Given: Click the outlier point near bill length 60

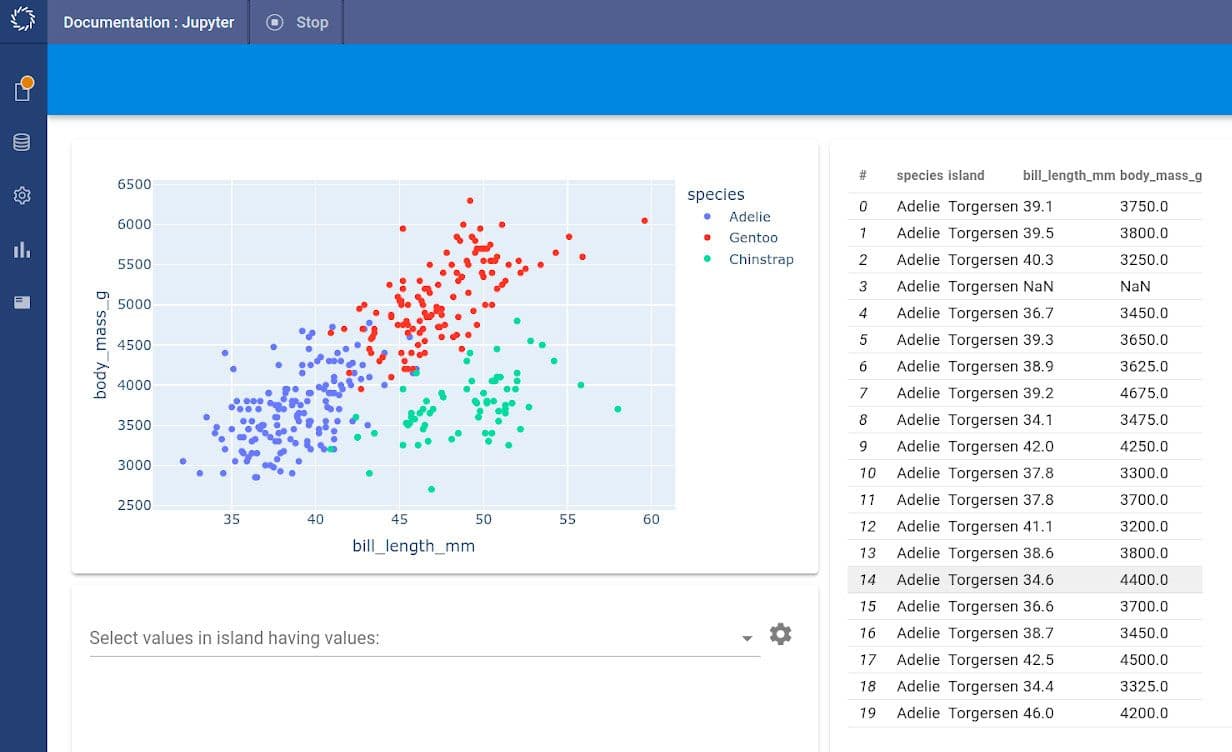Looking at the screenshot, I should [645, 220].
